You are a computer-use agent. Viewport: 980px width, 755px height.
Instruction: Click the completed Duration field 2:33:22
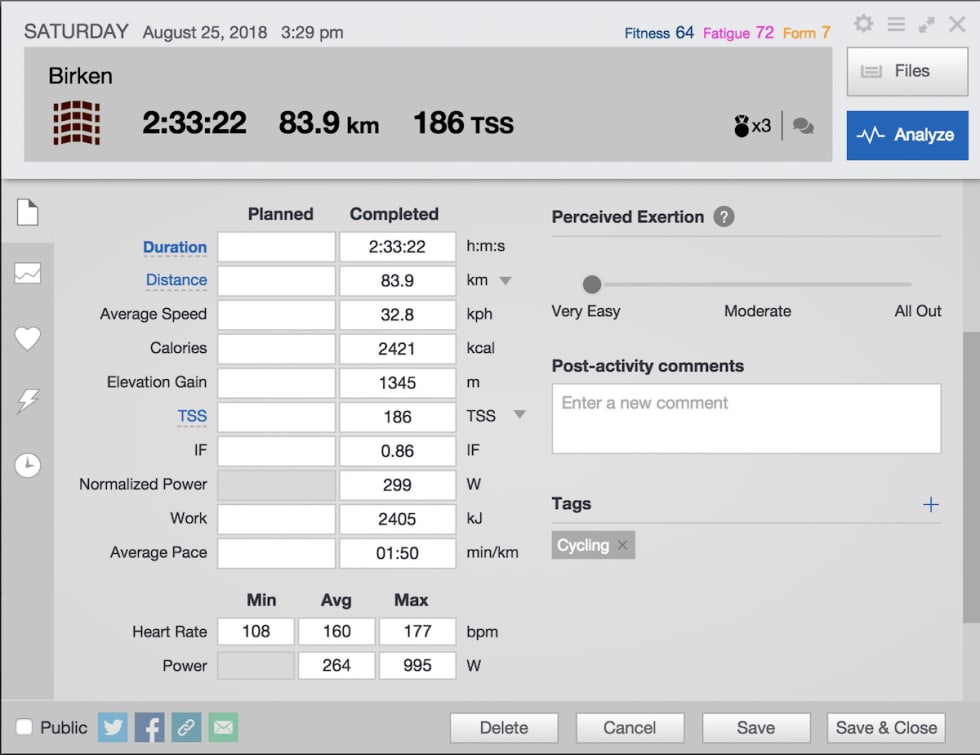[x=398, y=247]
